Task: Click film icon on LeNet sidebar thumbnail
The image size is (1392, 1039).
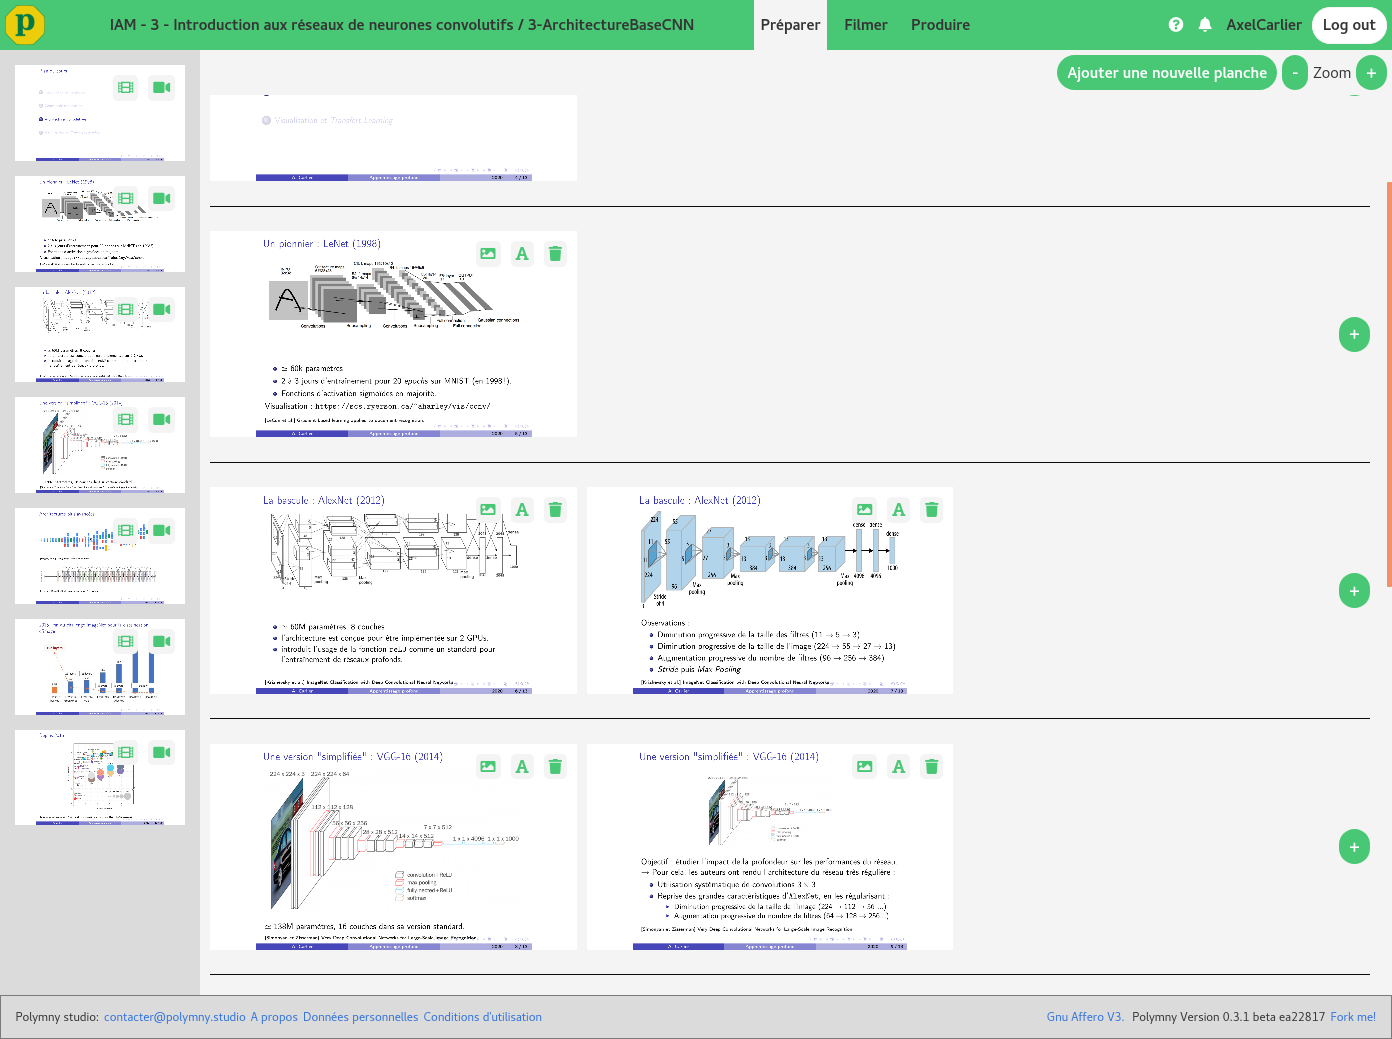Action: (126, 199)
